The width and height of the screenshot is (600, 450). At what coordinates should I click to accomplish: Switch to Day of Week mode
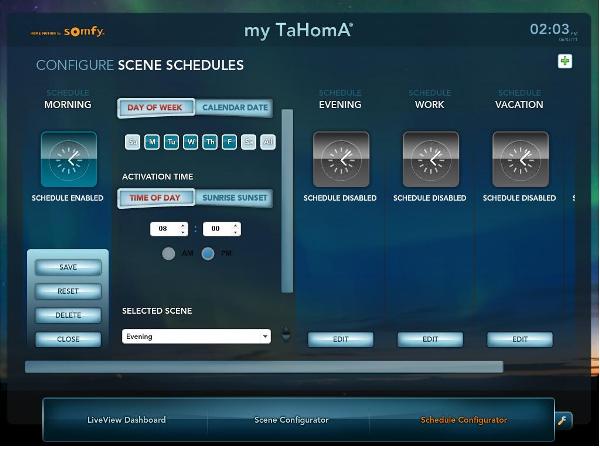click(155, 108)
